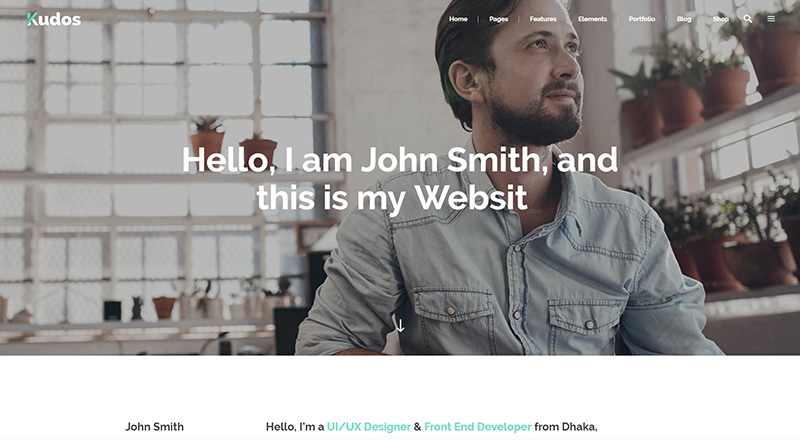Open the Shop menu item
Image resolution: width=800 pixels, height=440 pixels.
click(x=720, y=19)
